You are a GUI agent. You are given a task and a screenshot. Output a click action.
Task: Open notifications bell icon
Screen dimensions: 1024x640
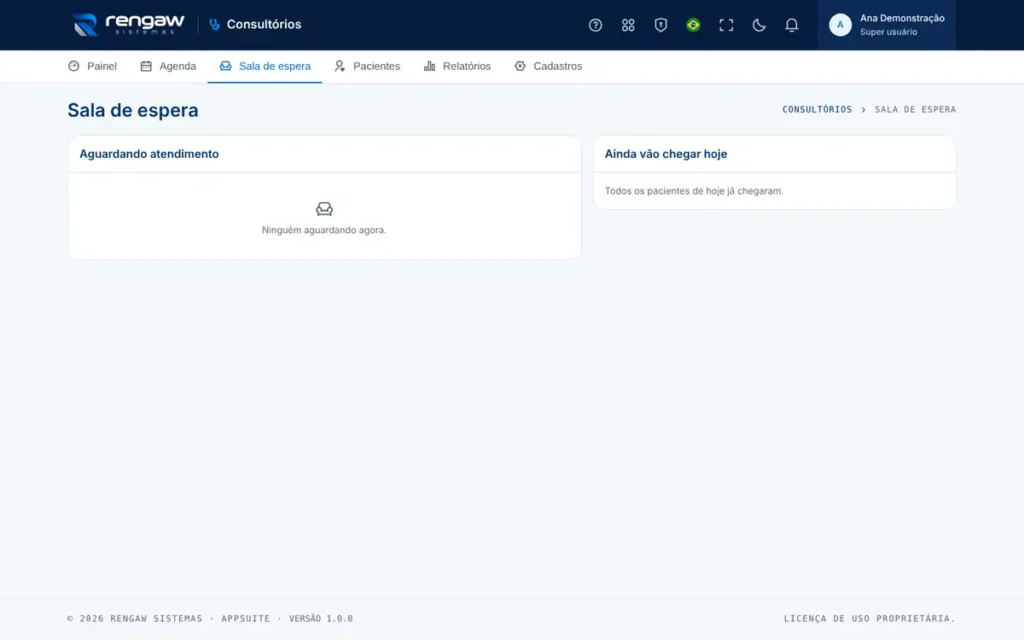(791, 25)
